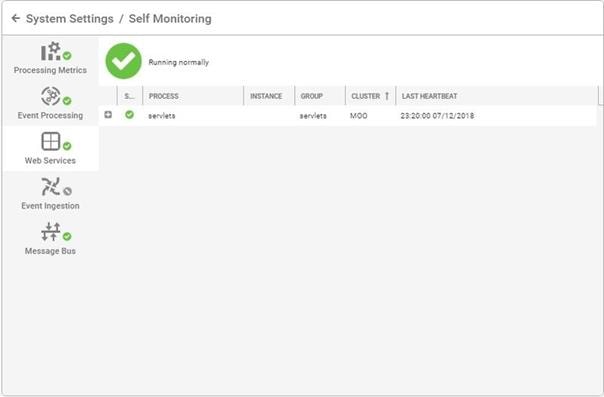Select the Web Services label

50,161
